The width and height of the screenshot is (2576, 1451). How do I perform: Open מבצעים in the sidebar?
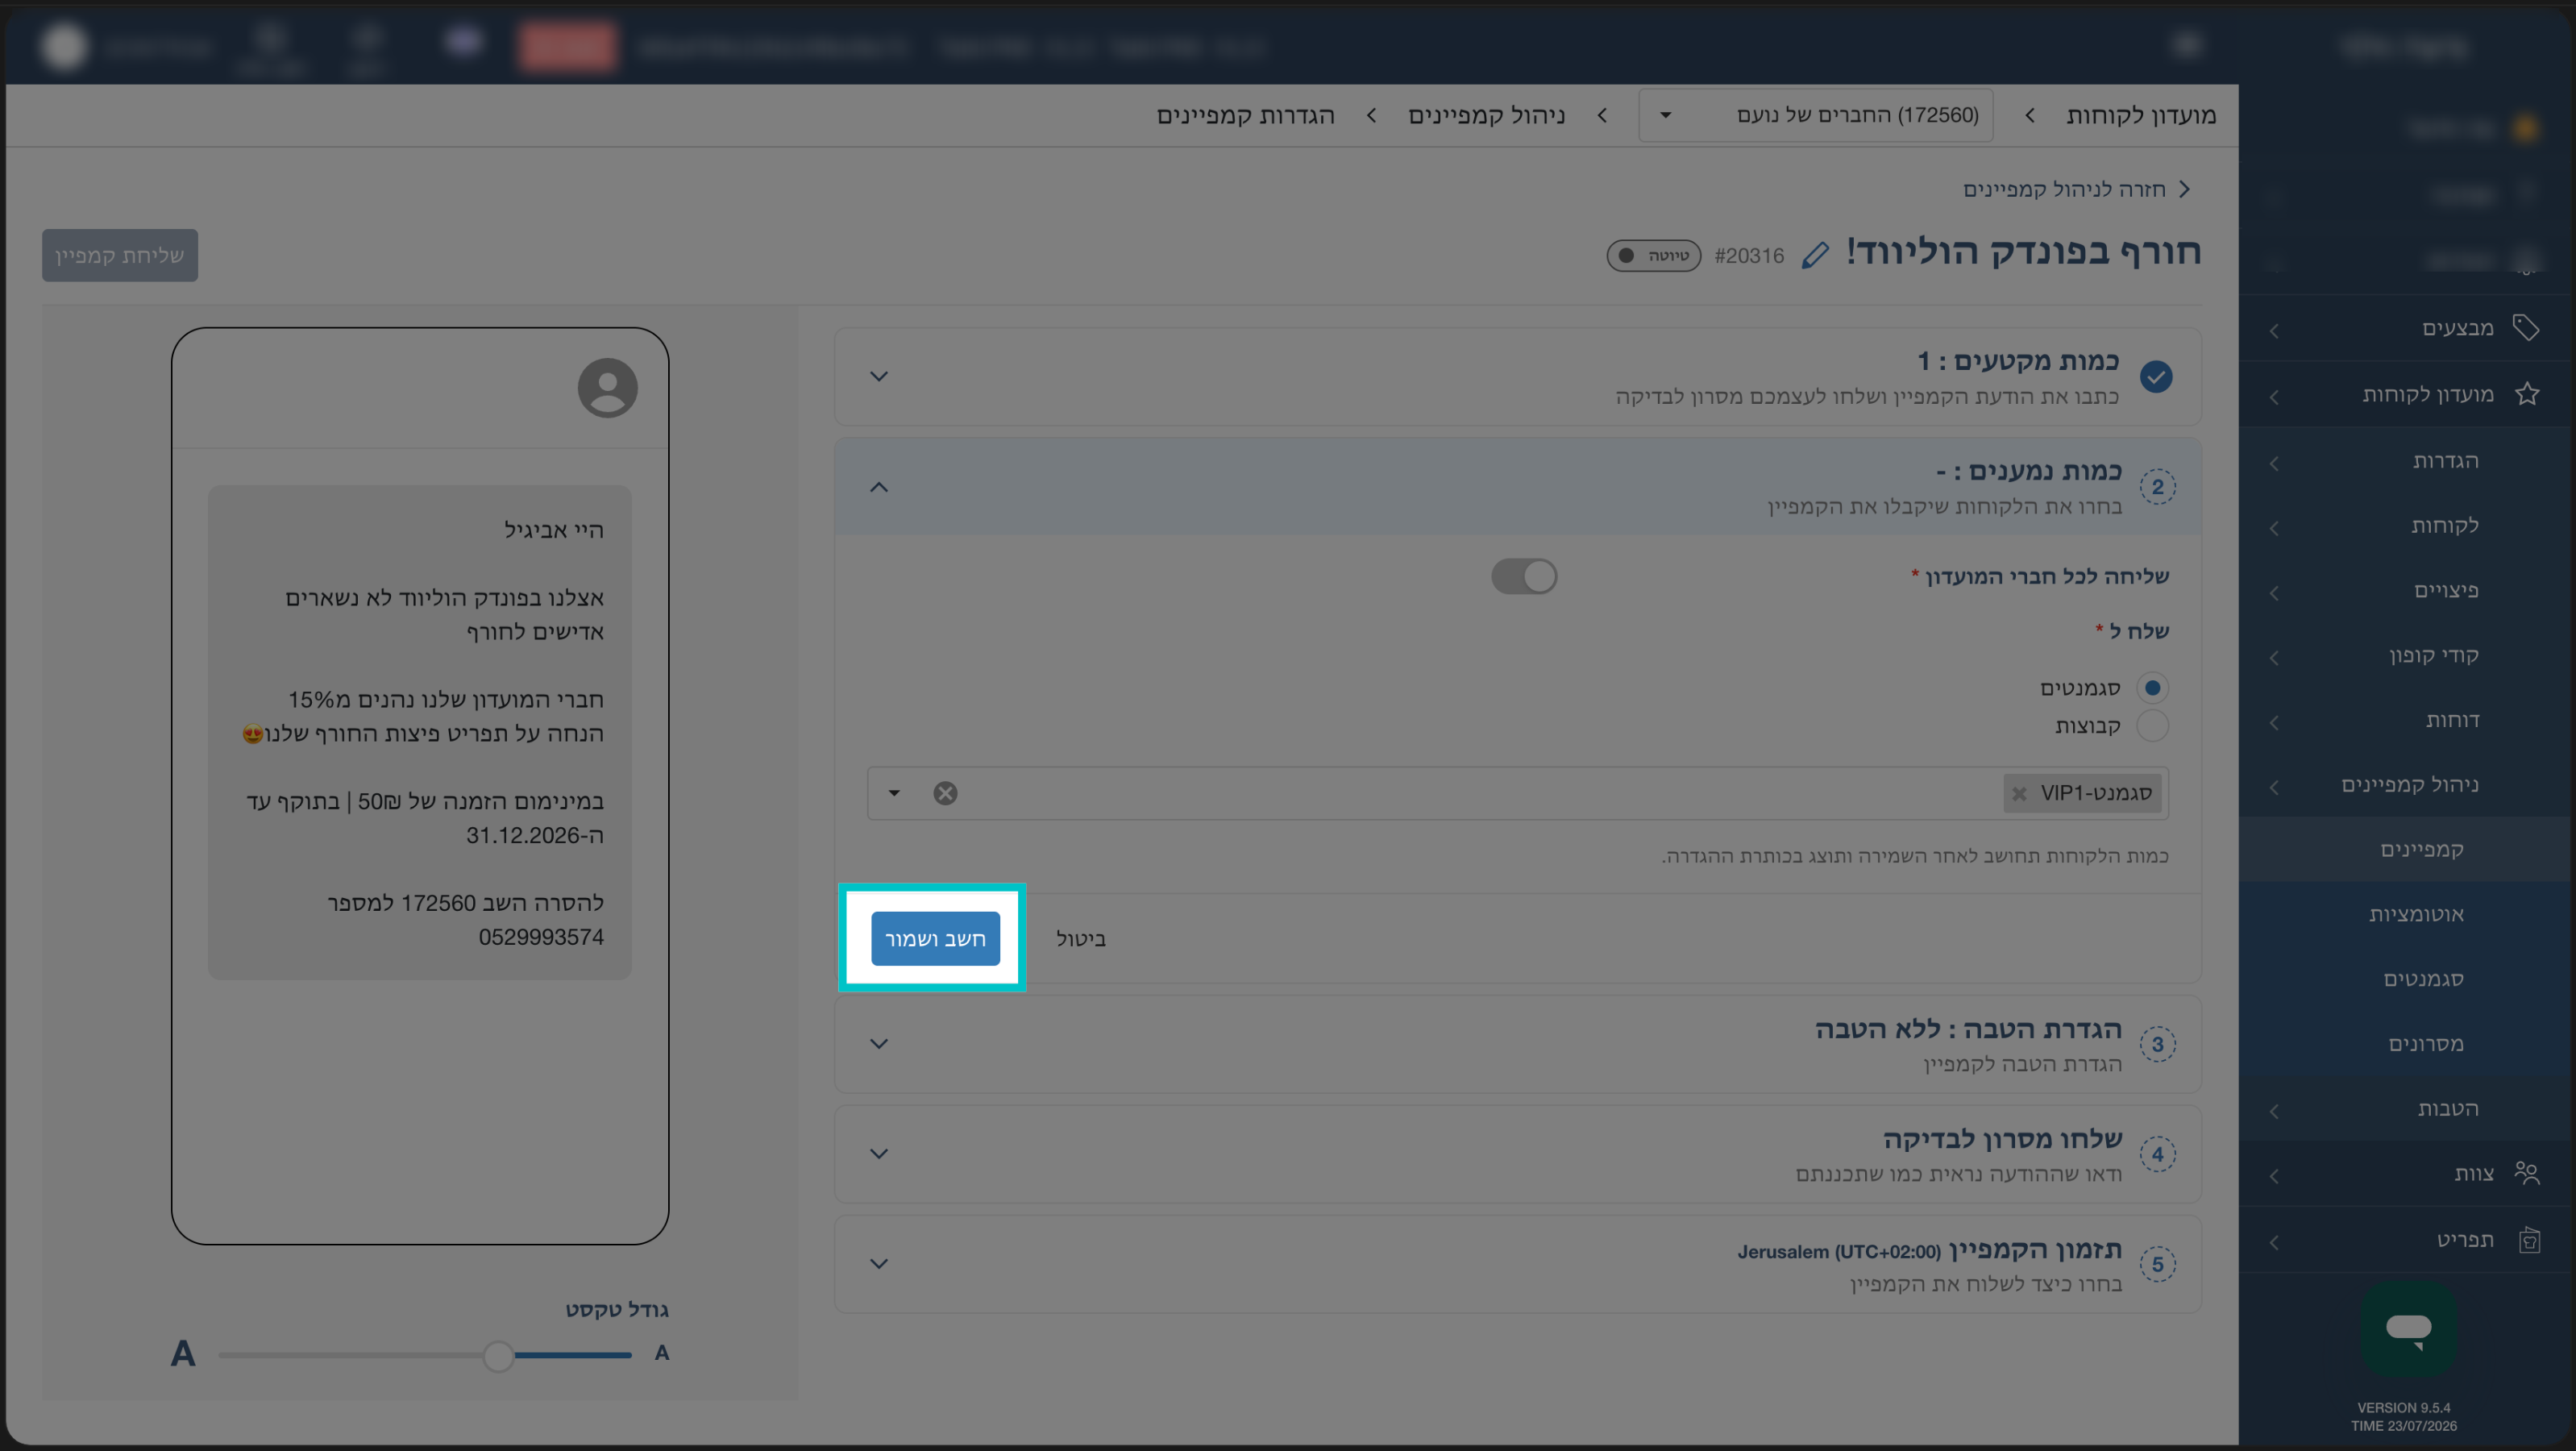(2406, 328)
